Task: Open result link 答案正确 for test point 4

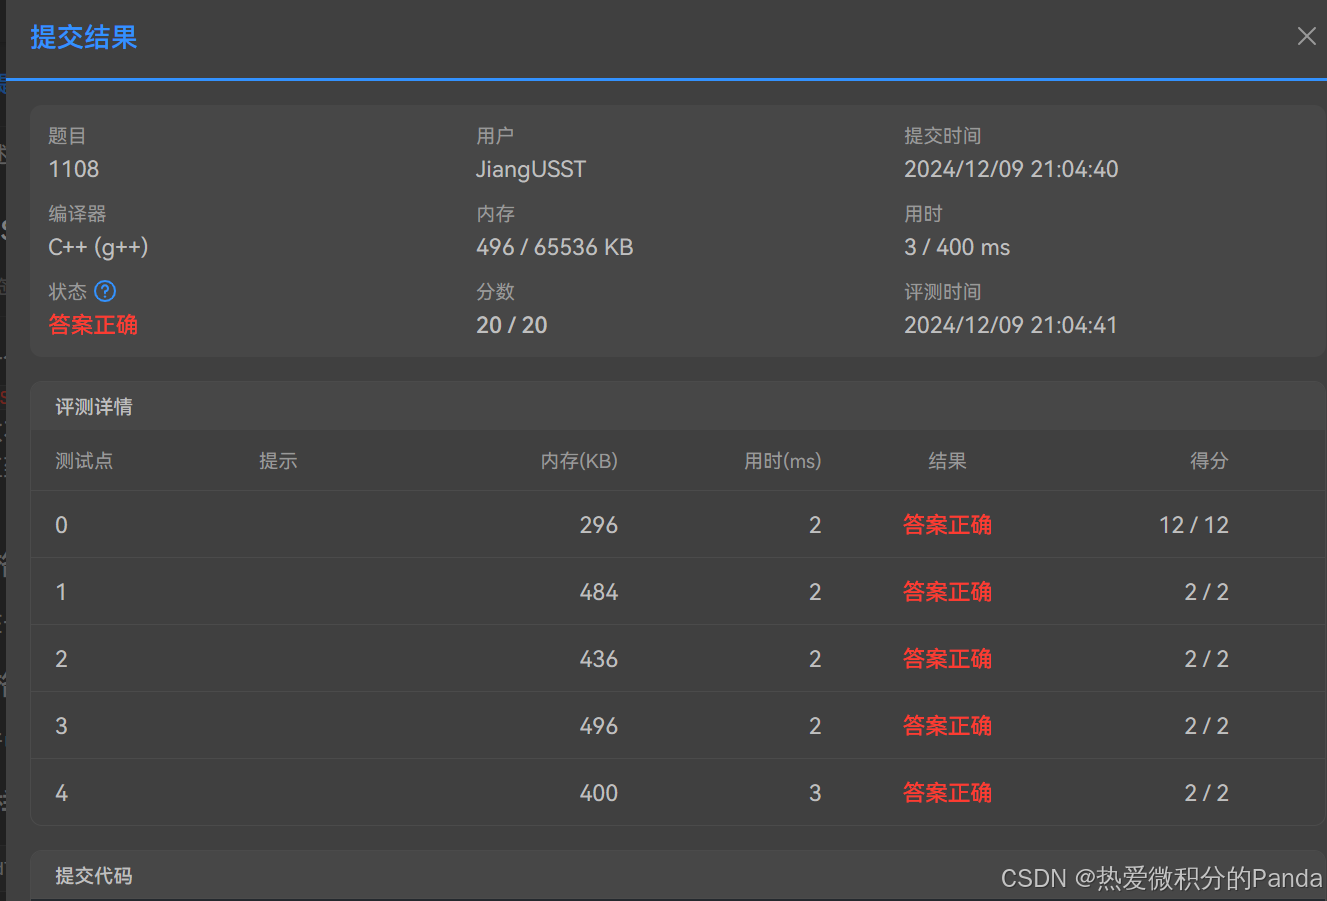Action: [947, 792]
